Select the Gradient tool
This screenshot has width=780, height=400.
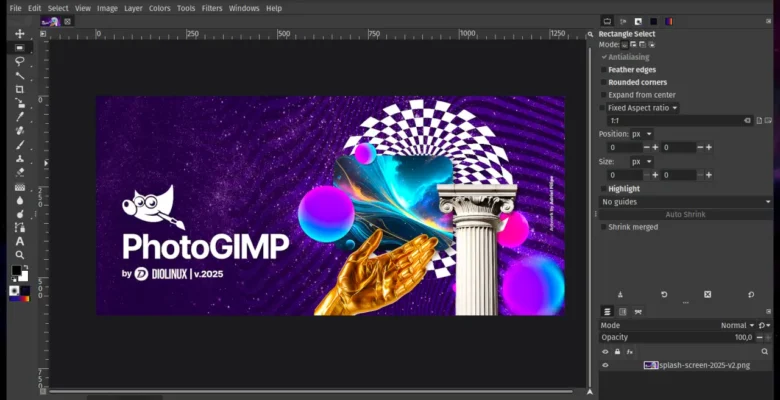pyautogui.click(x=19, y=187)
